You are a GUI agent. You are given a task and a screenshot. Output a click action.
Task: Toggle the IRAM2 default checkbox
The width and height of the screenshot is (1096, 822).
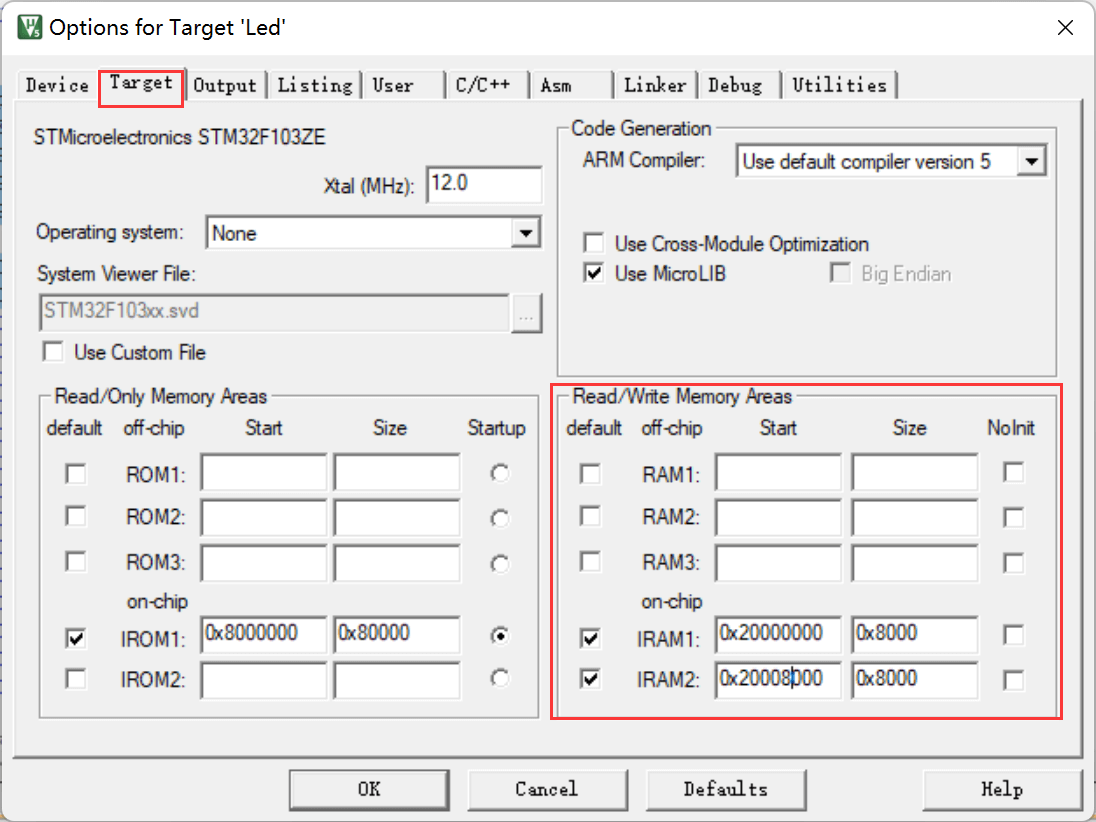(591, 679)
